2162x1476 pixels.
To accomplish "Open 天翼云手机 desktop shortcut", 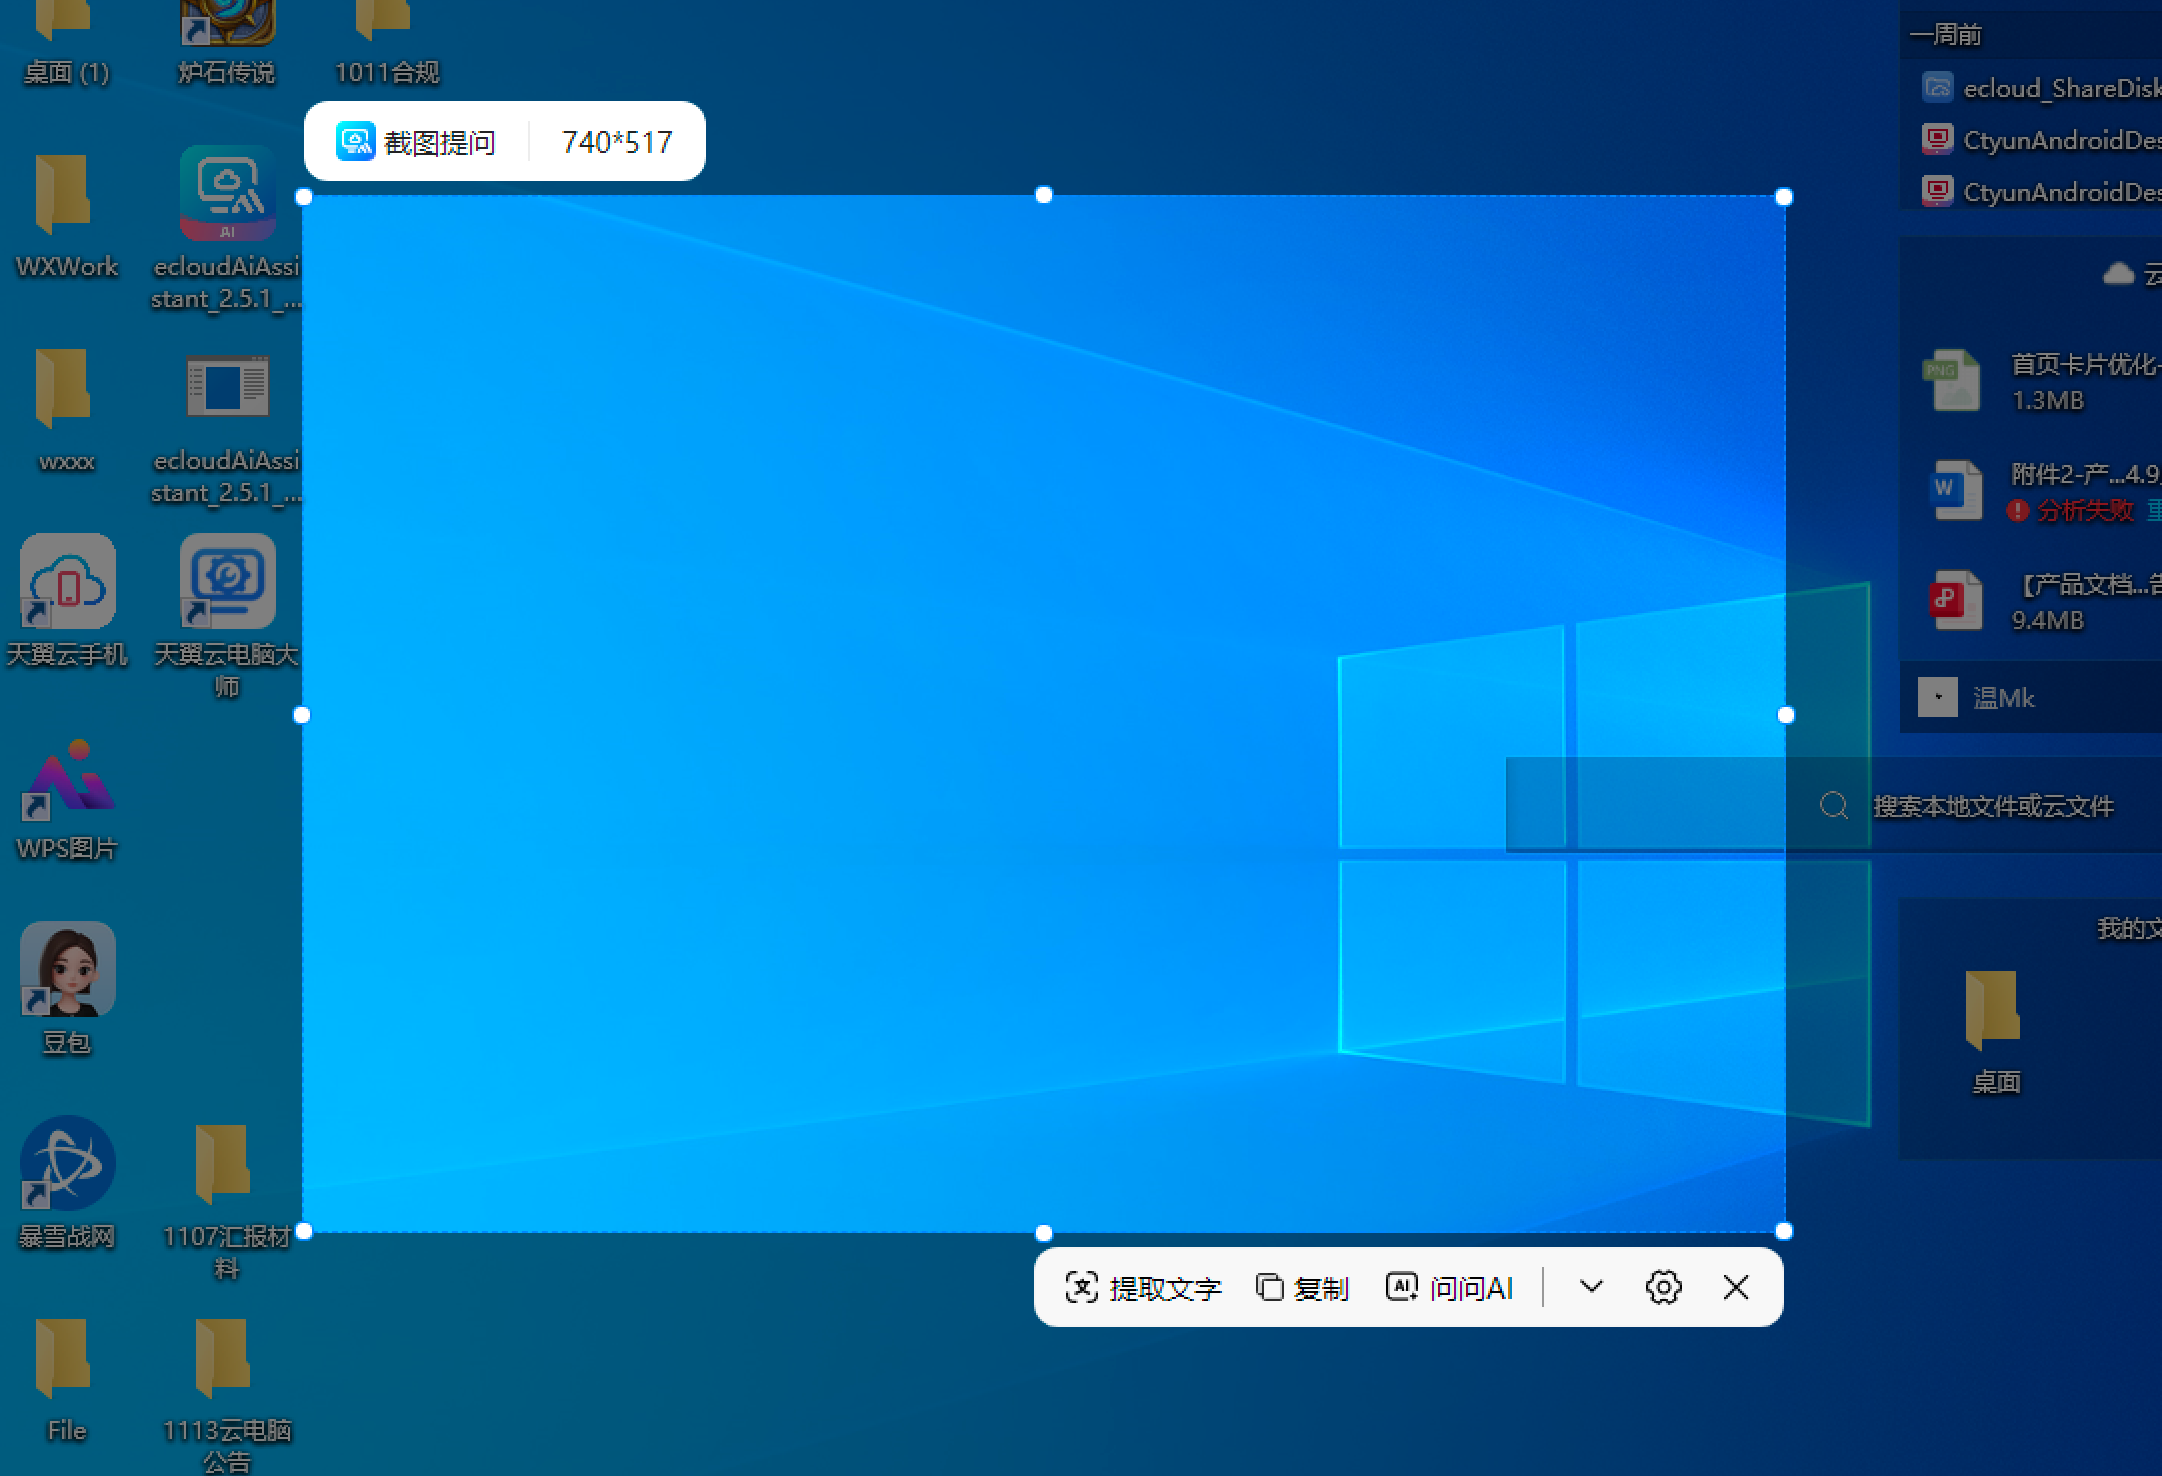I will pos(67,583).
